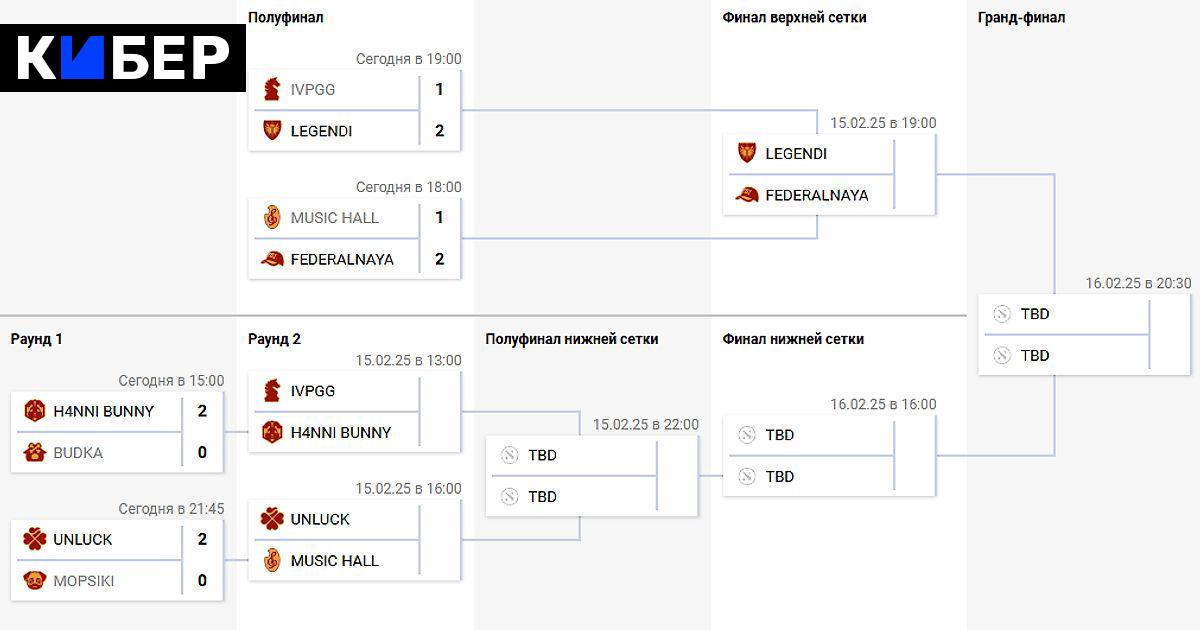Click the КИБЕР logo
The width and height of the screenshot is (1200, 630).
pos(123,58)
